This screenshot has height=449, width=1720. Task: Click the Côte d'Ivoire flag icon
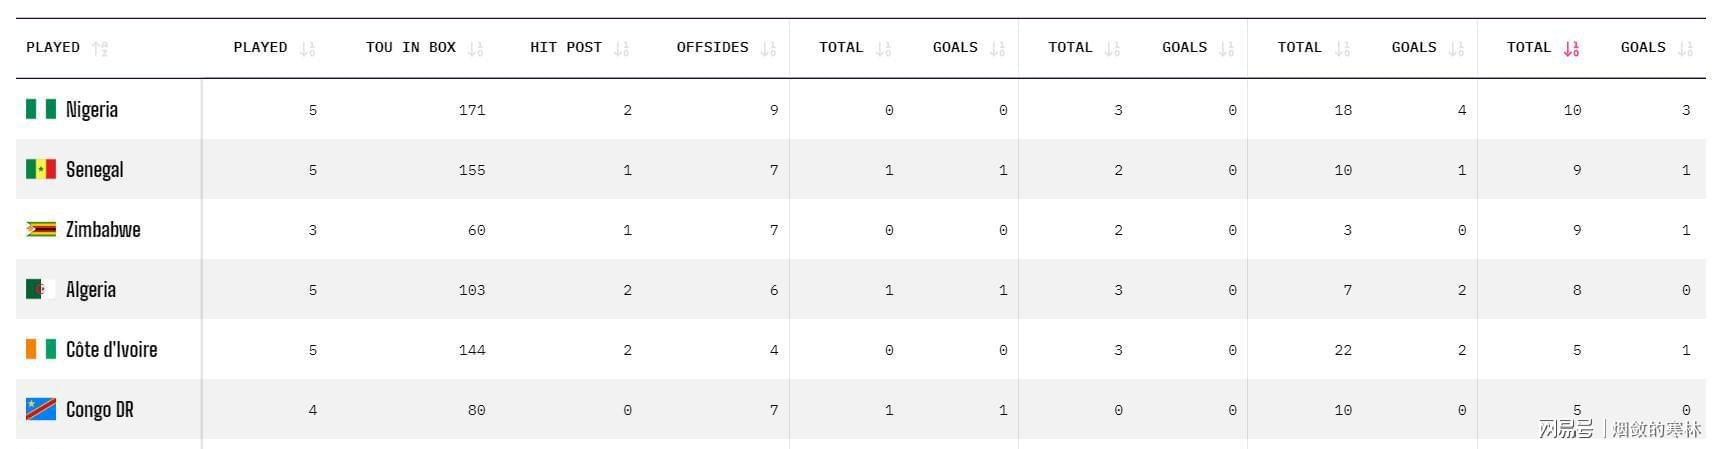point(41,349)
